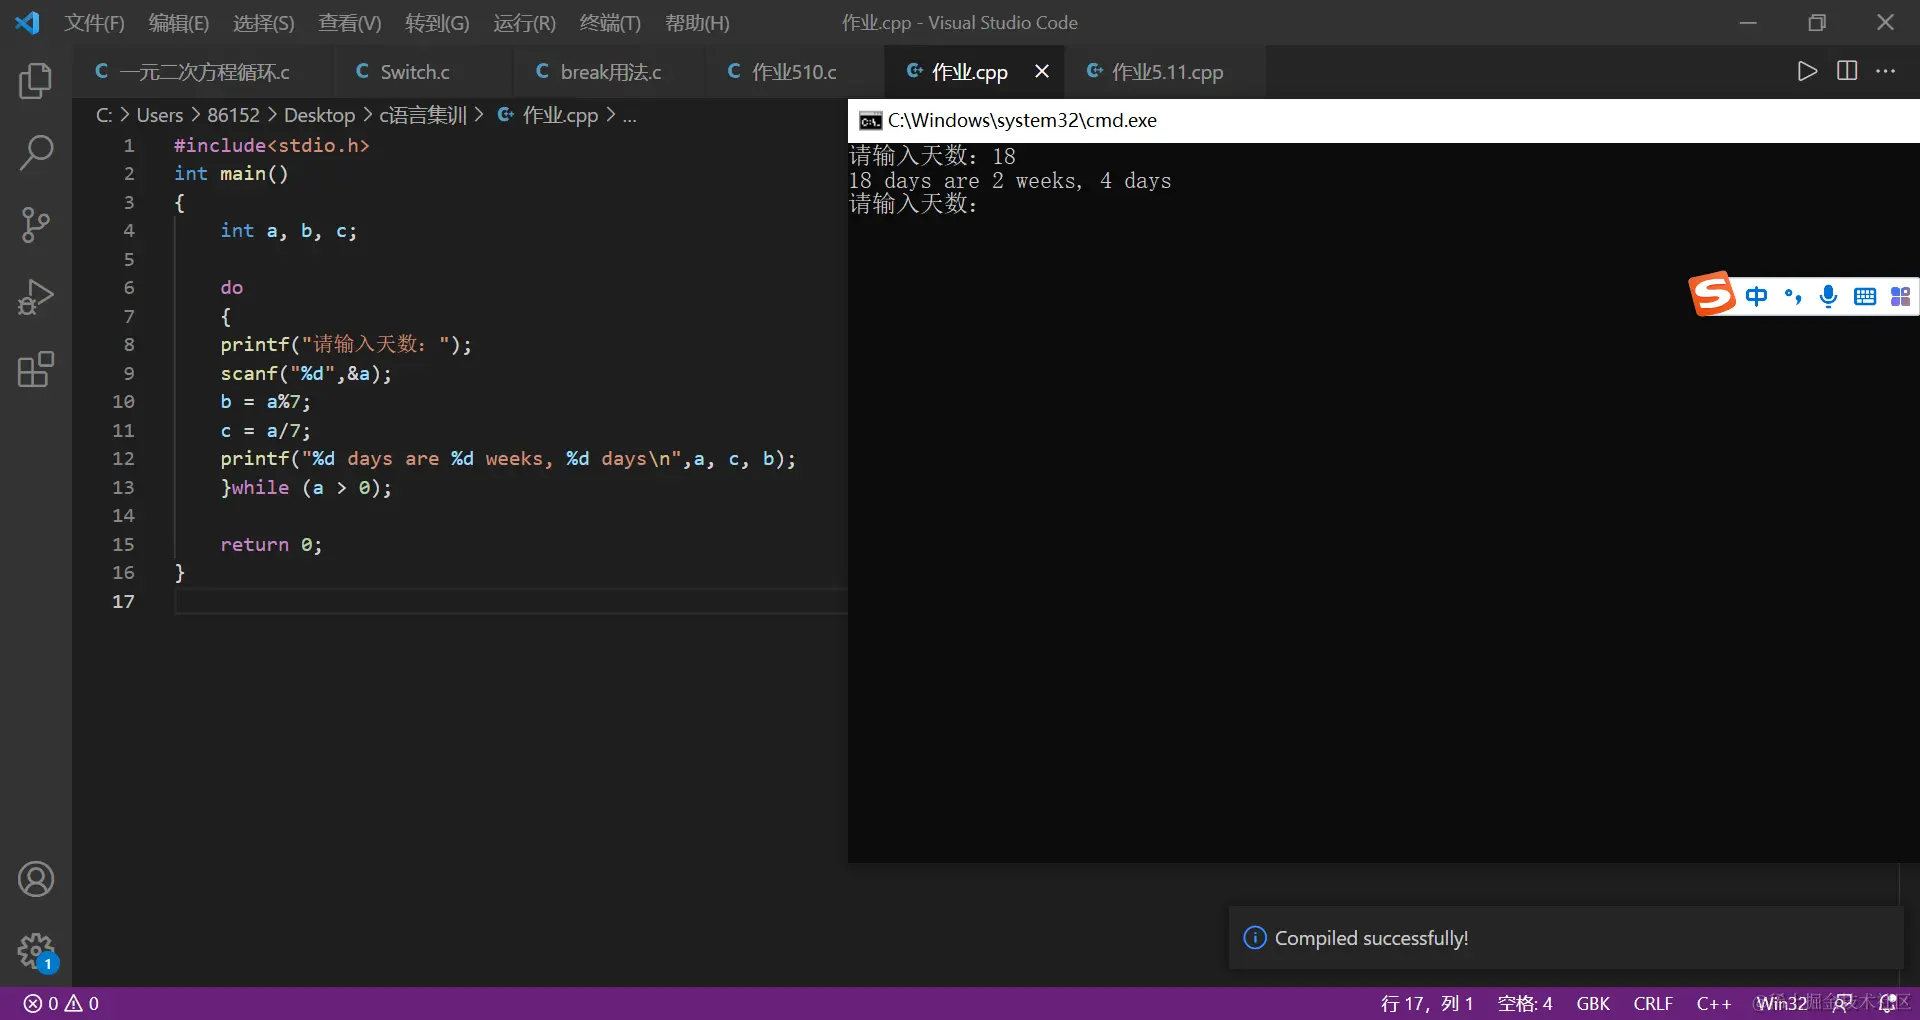
Task: Open the Accounts menu icon
Action: point(36,879)
